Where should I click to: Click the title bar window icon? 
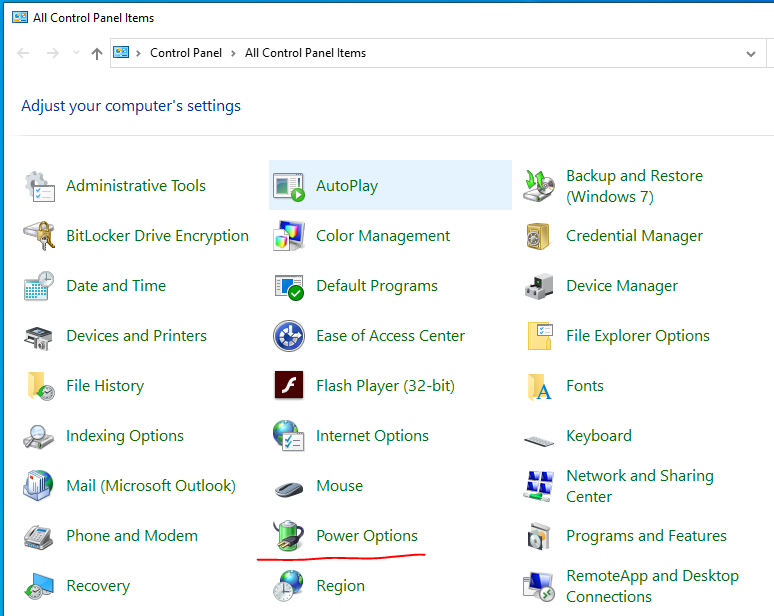[x=20, y=18]
